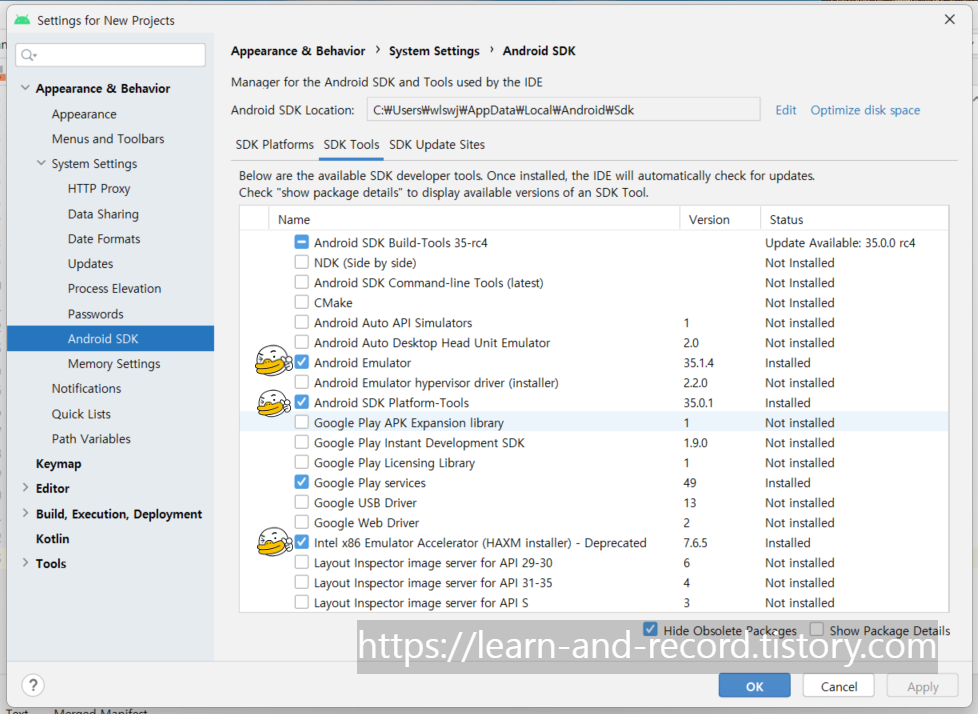978x714 pixels.
Task: Click 'Update Available: 35.0.0 rc4' status
Action: tap(840, 243)
